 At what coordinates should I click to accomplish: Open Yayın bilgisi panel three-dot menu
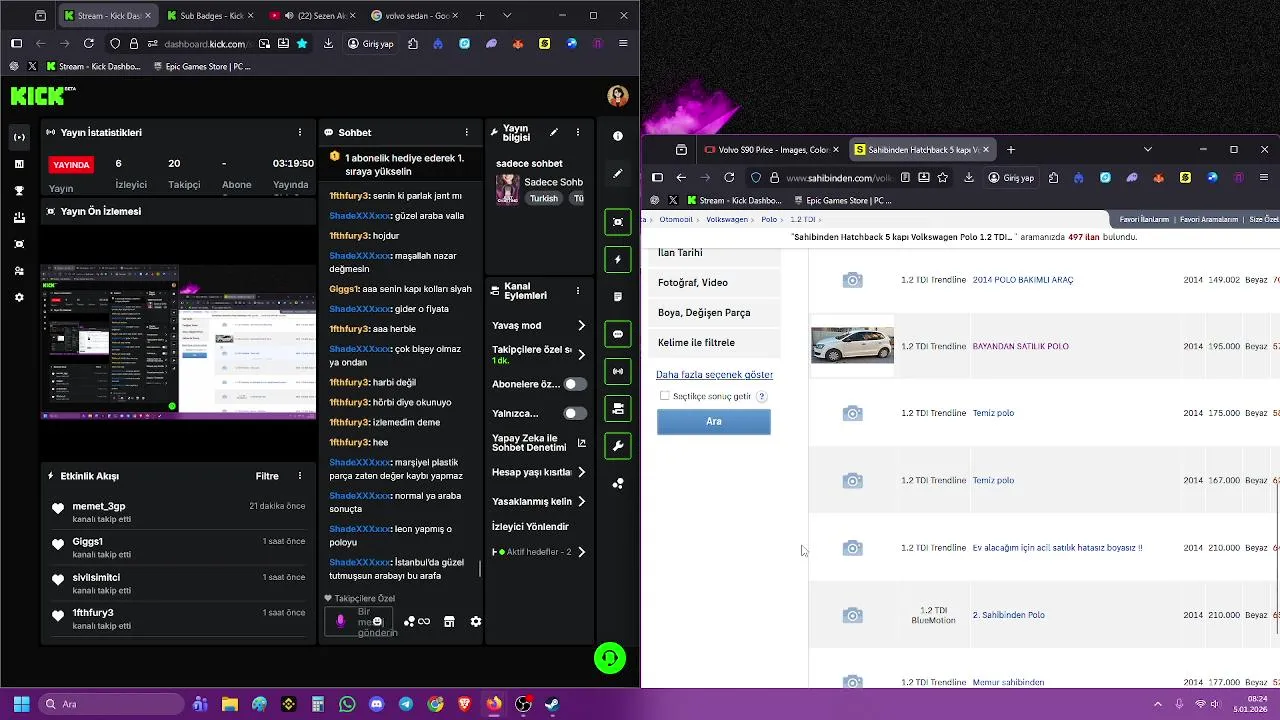pyautogui.click(x=577, y=132)
